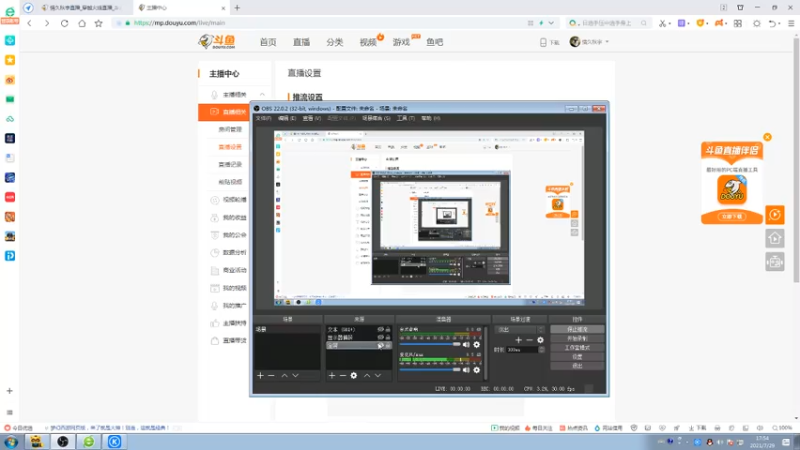Screen dimensions: 800x450
Task: Open user account dropdown in Douyu header
Action: [x=607, y=42]
